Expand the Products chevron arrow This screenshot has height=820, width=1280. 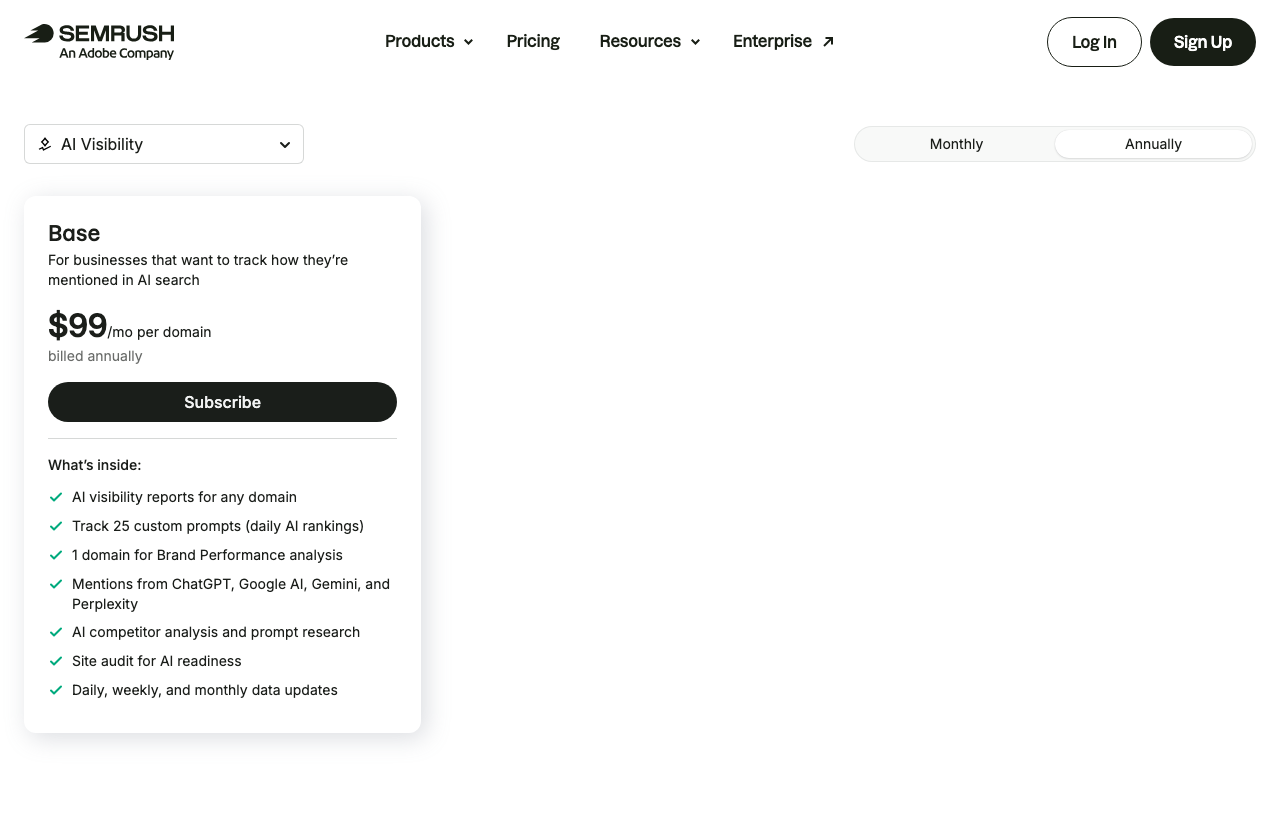468,42
